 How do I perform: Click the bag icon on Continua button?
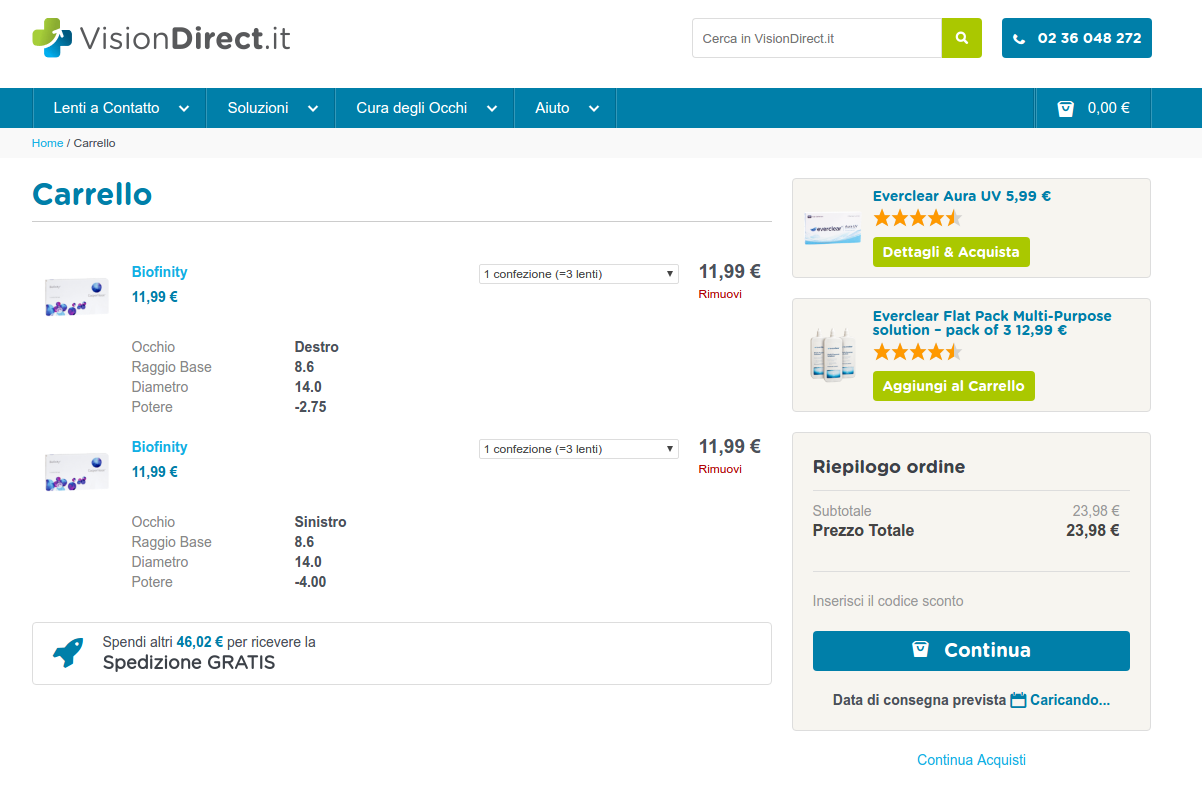point(921,649)
